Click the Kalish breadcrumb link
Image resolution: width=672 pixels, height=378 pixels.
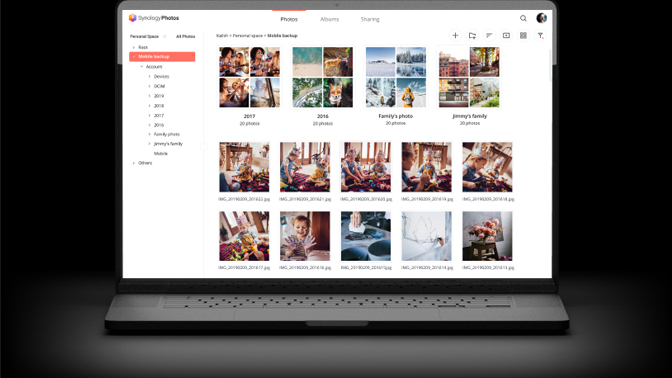pos(222,36)
